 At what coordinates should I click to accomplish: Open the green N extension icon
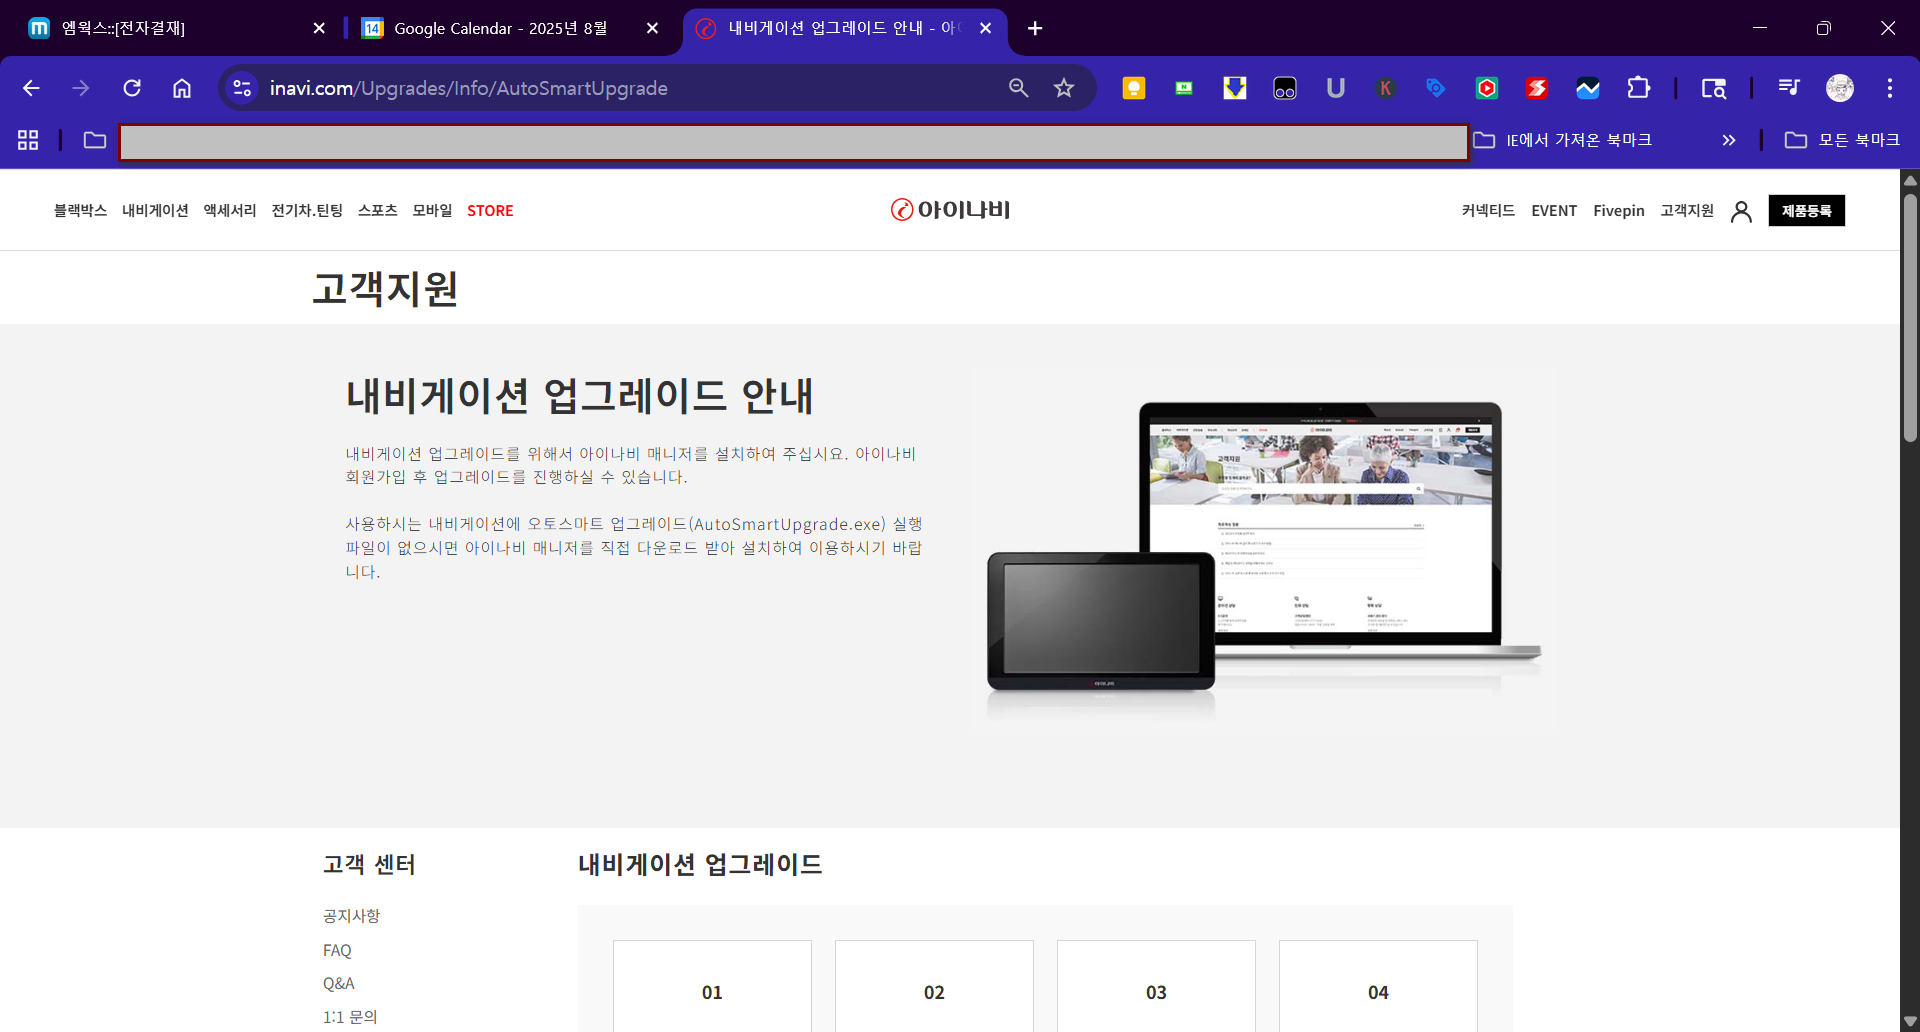tap(1184, 88)
